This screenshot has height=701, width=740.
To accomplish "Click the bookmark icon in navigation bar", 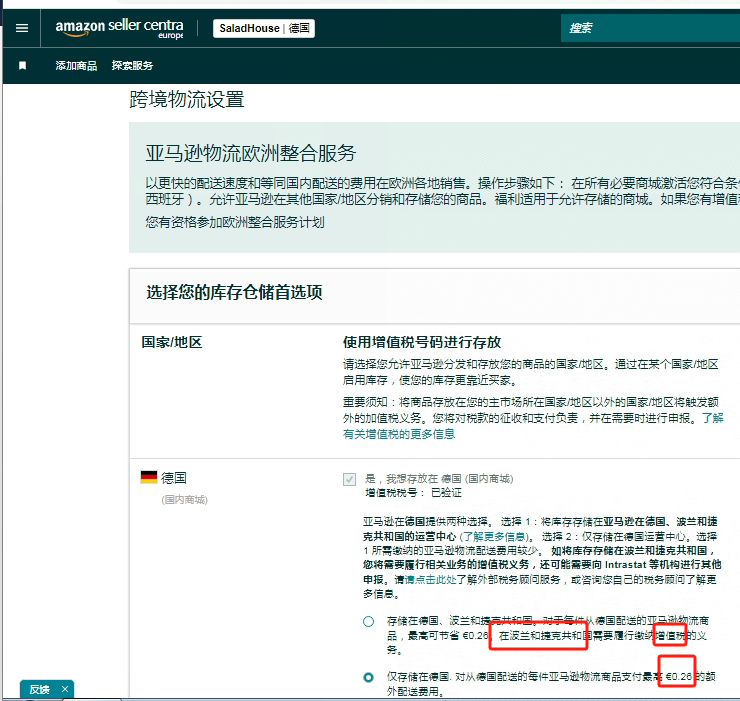I will [22, 66].
